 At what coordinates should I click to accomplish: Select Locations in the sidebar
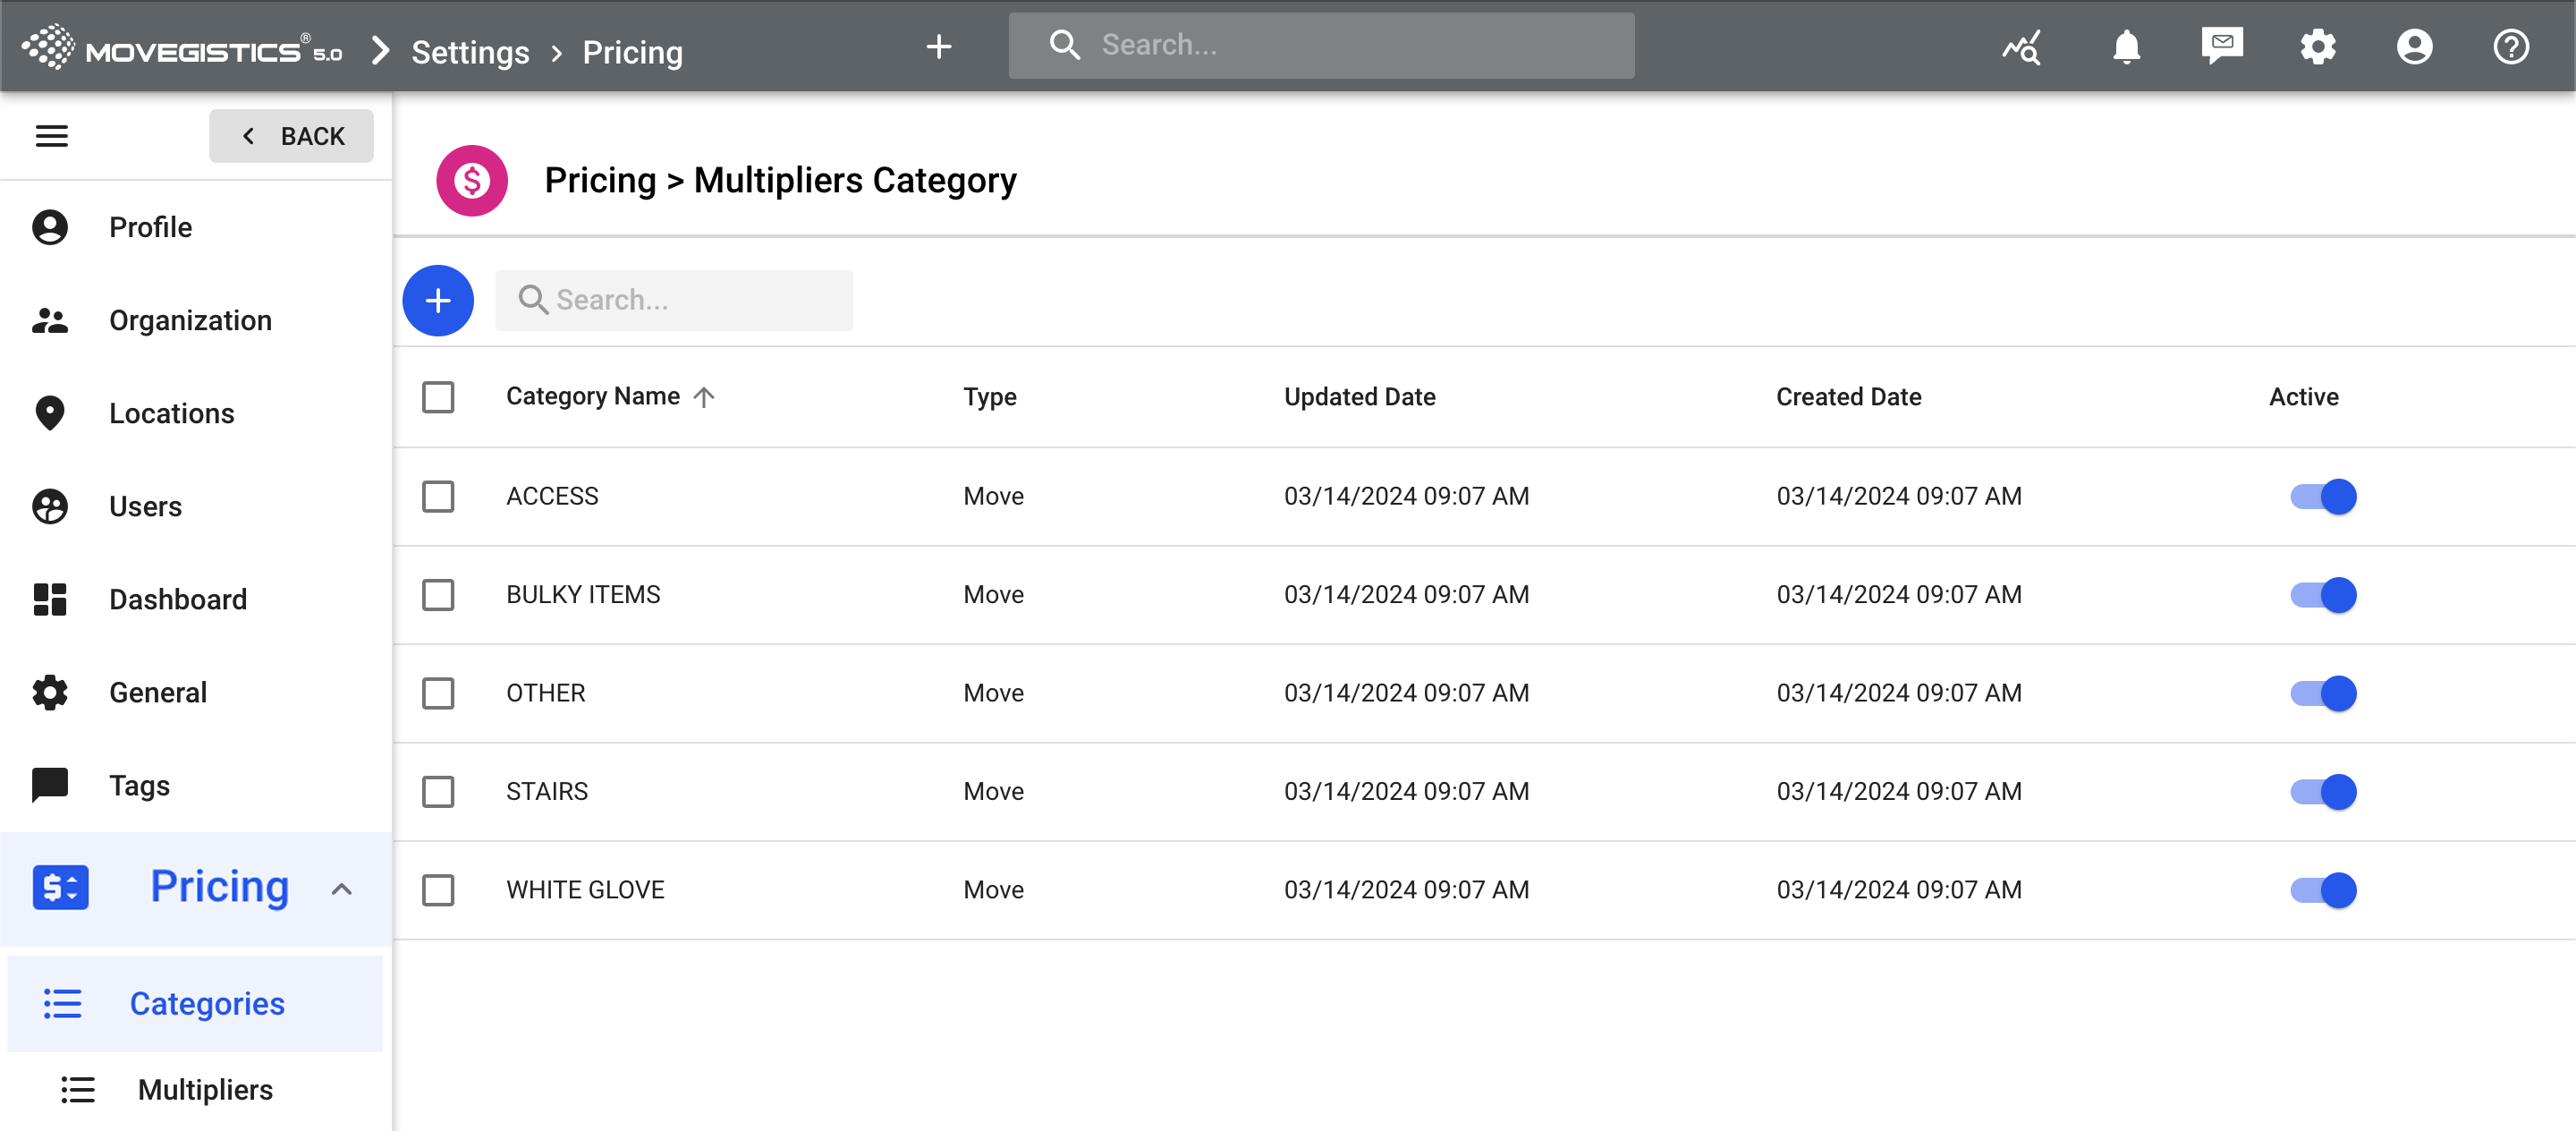point(171,413)
